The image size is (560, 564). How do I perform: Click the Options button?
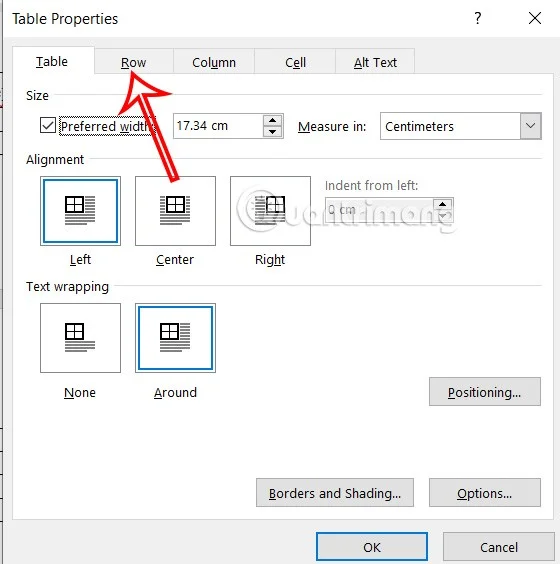point(484,493)
